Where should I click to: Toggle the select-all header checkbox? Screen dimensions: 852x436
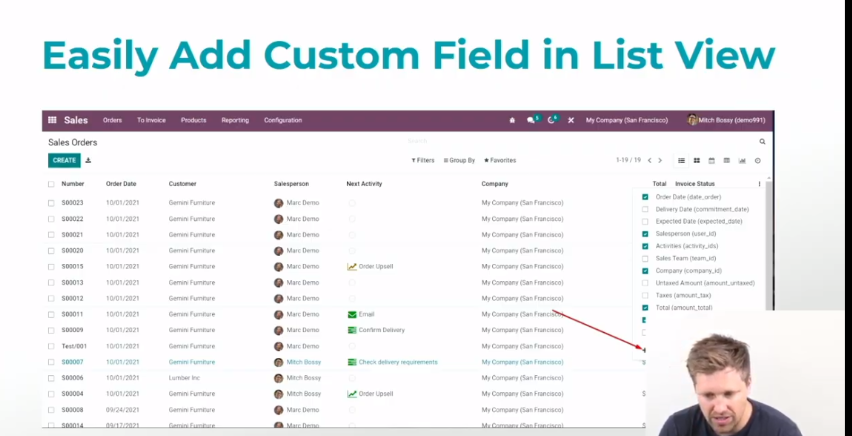point(51,184)
